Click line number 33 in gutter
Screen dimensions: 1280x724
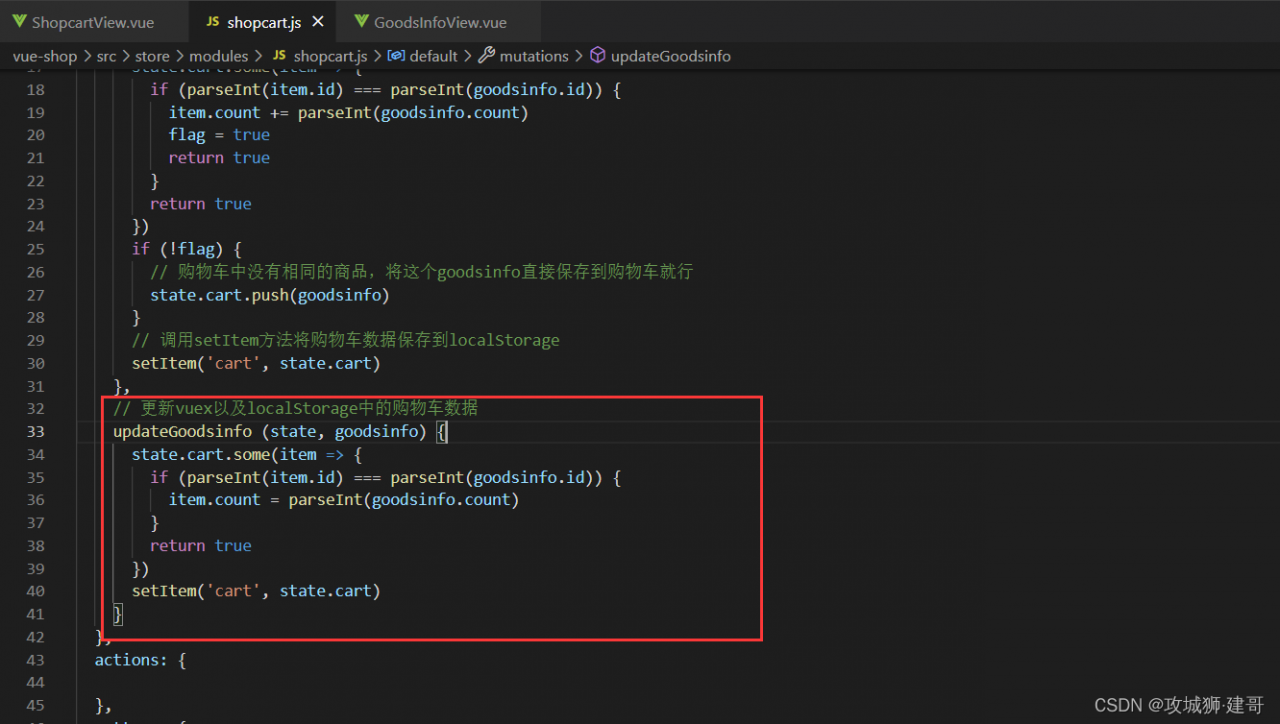click(x=36, y=432)
